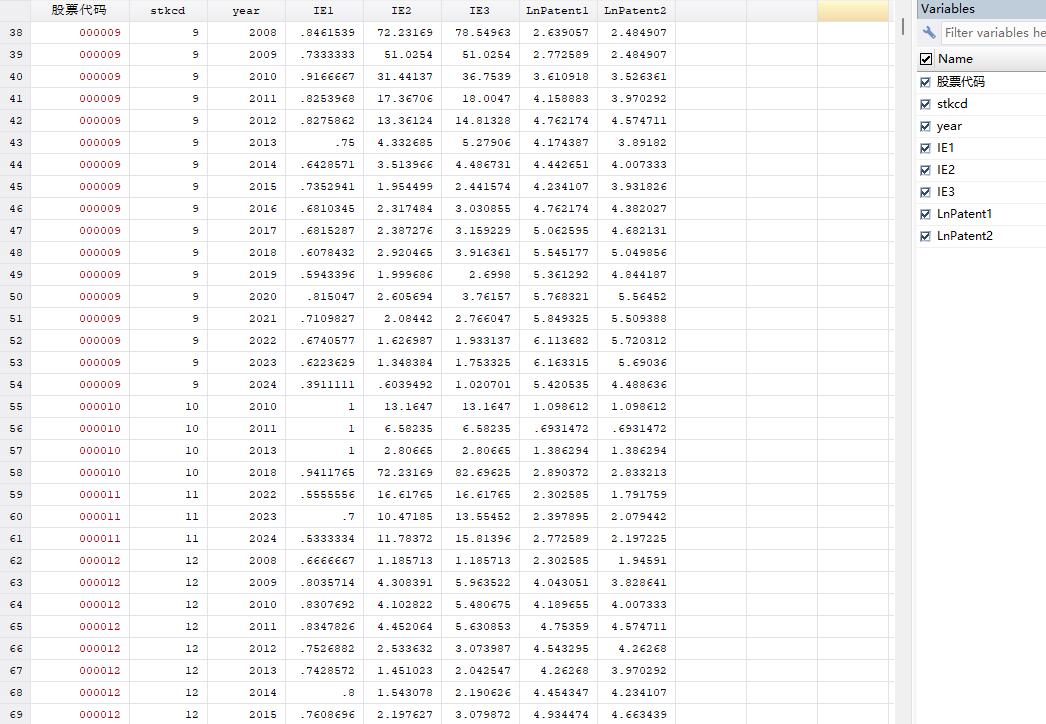The width and height of the screenshot is (1046, 724).
Task: Click the Variables panel title bar
Action: 981,9
